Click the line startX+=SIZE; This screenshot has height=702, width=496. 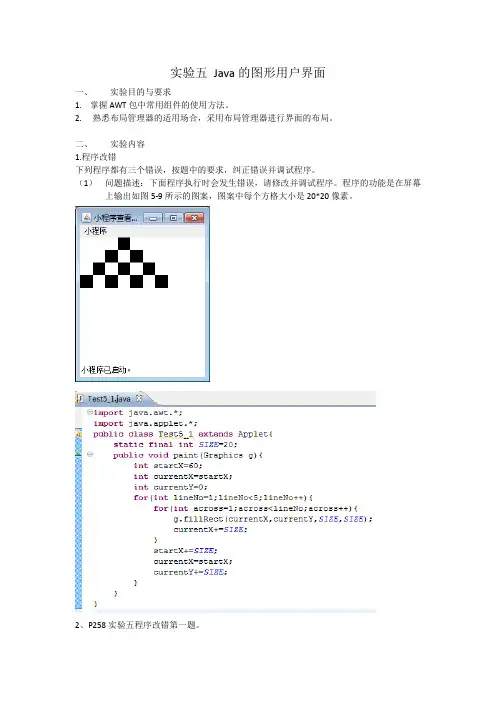[x=185, y=551]
